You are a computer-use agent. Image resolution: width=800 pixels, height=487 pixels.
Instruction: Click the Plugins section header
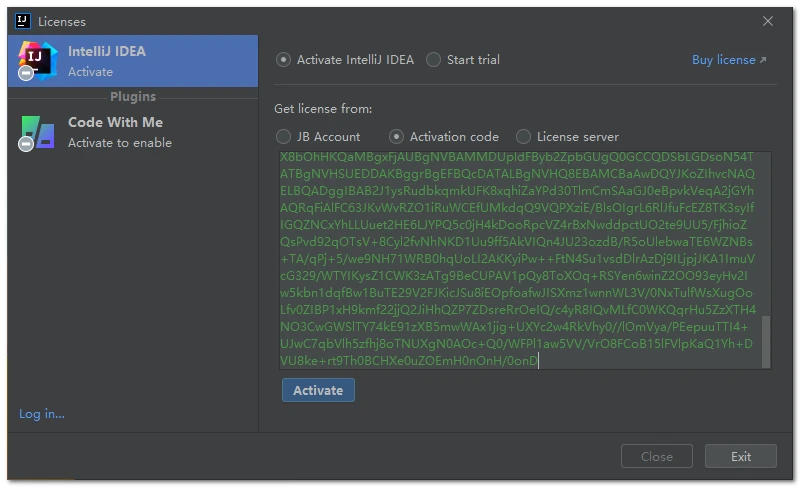point(133,96)
